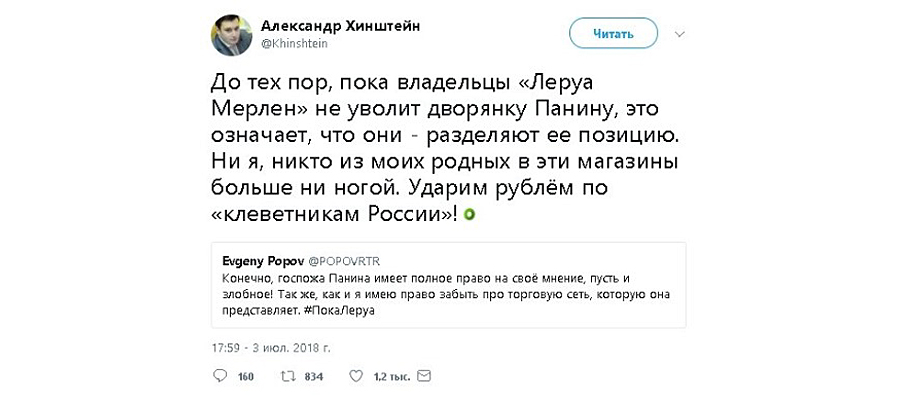Click the reply speech bubble icon
The height and width of the screenshot is (400, 900).
point(220,376)
